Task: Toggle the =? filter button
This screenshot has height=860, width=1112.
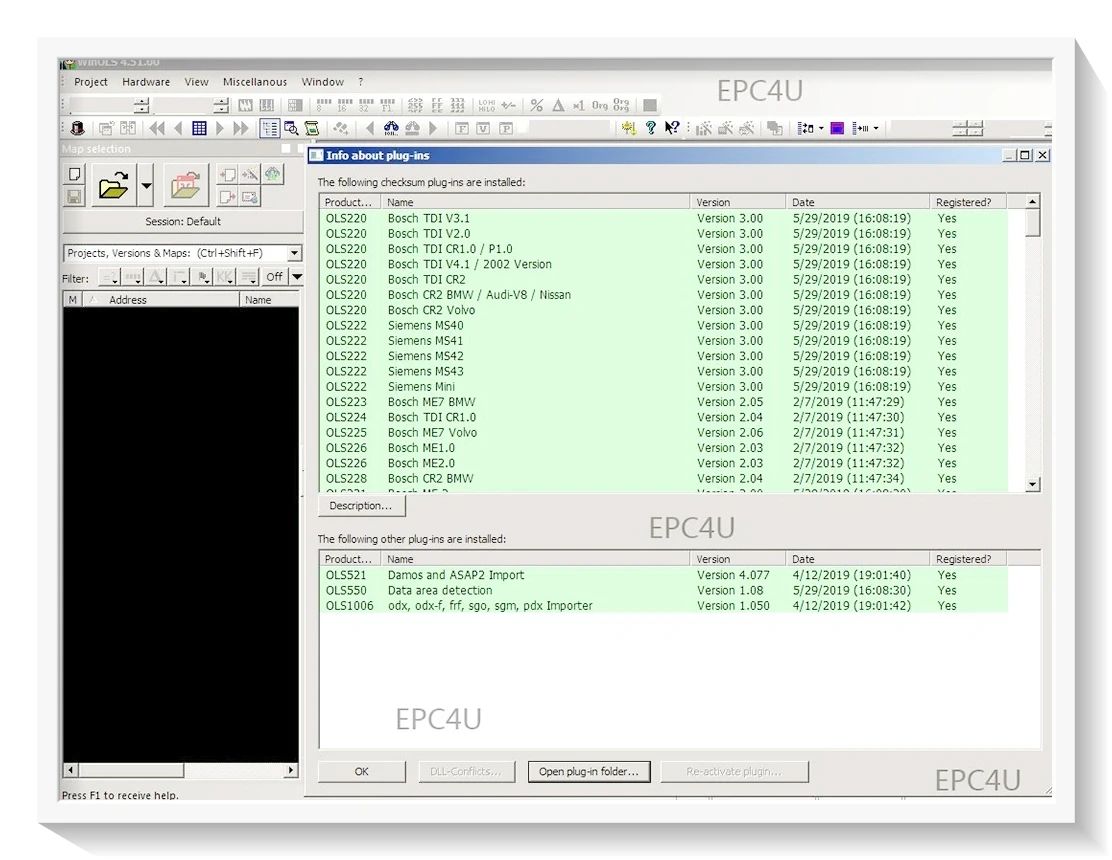Action: pyautogui.click(x=109, y=277)
